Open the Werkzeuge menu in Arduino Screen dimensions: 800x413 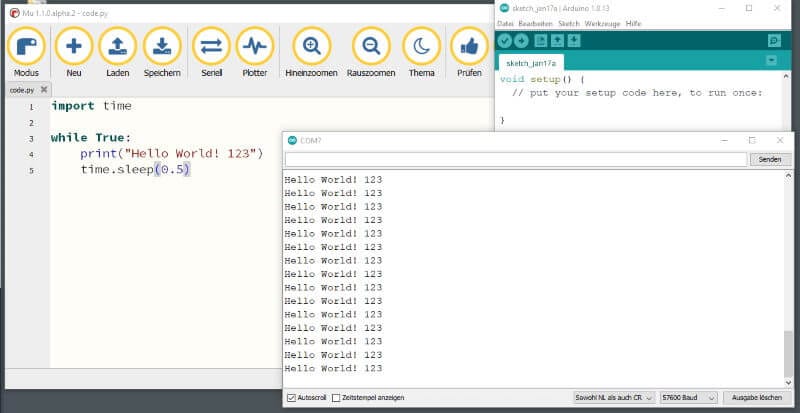pos(604,23)
